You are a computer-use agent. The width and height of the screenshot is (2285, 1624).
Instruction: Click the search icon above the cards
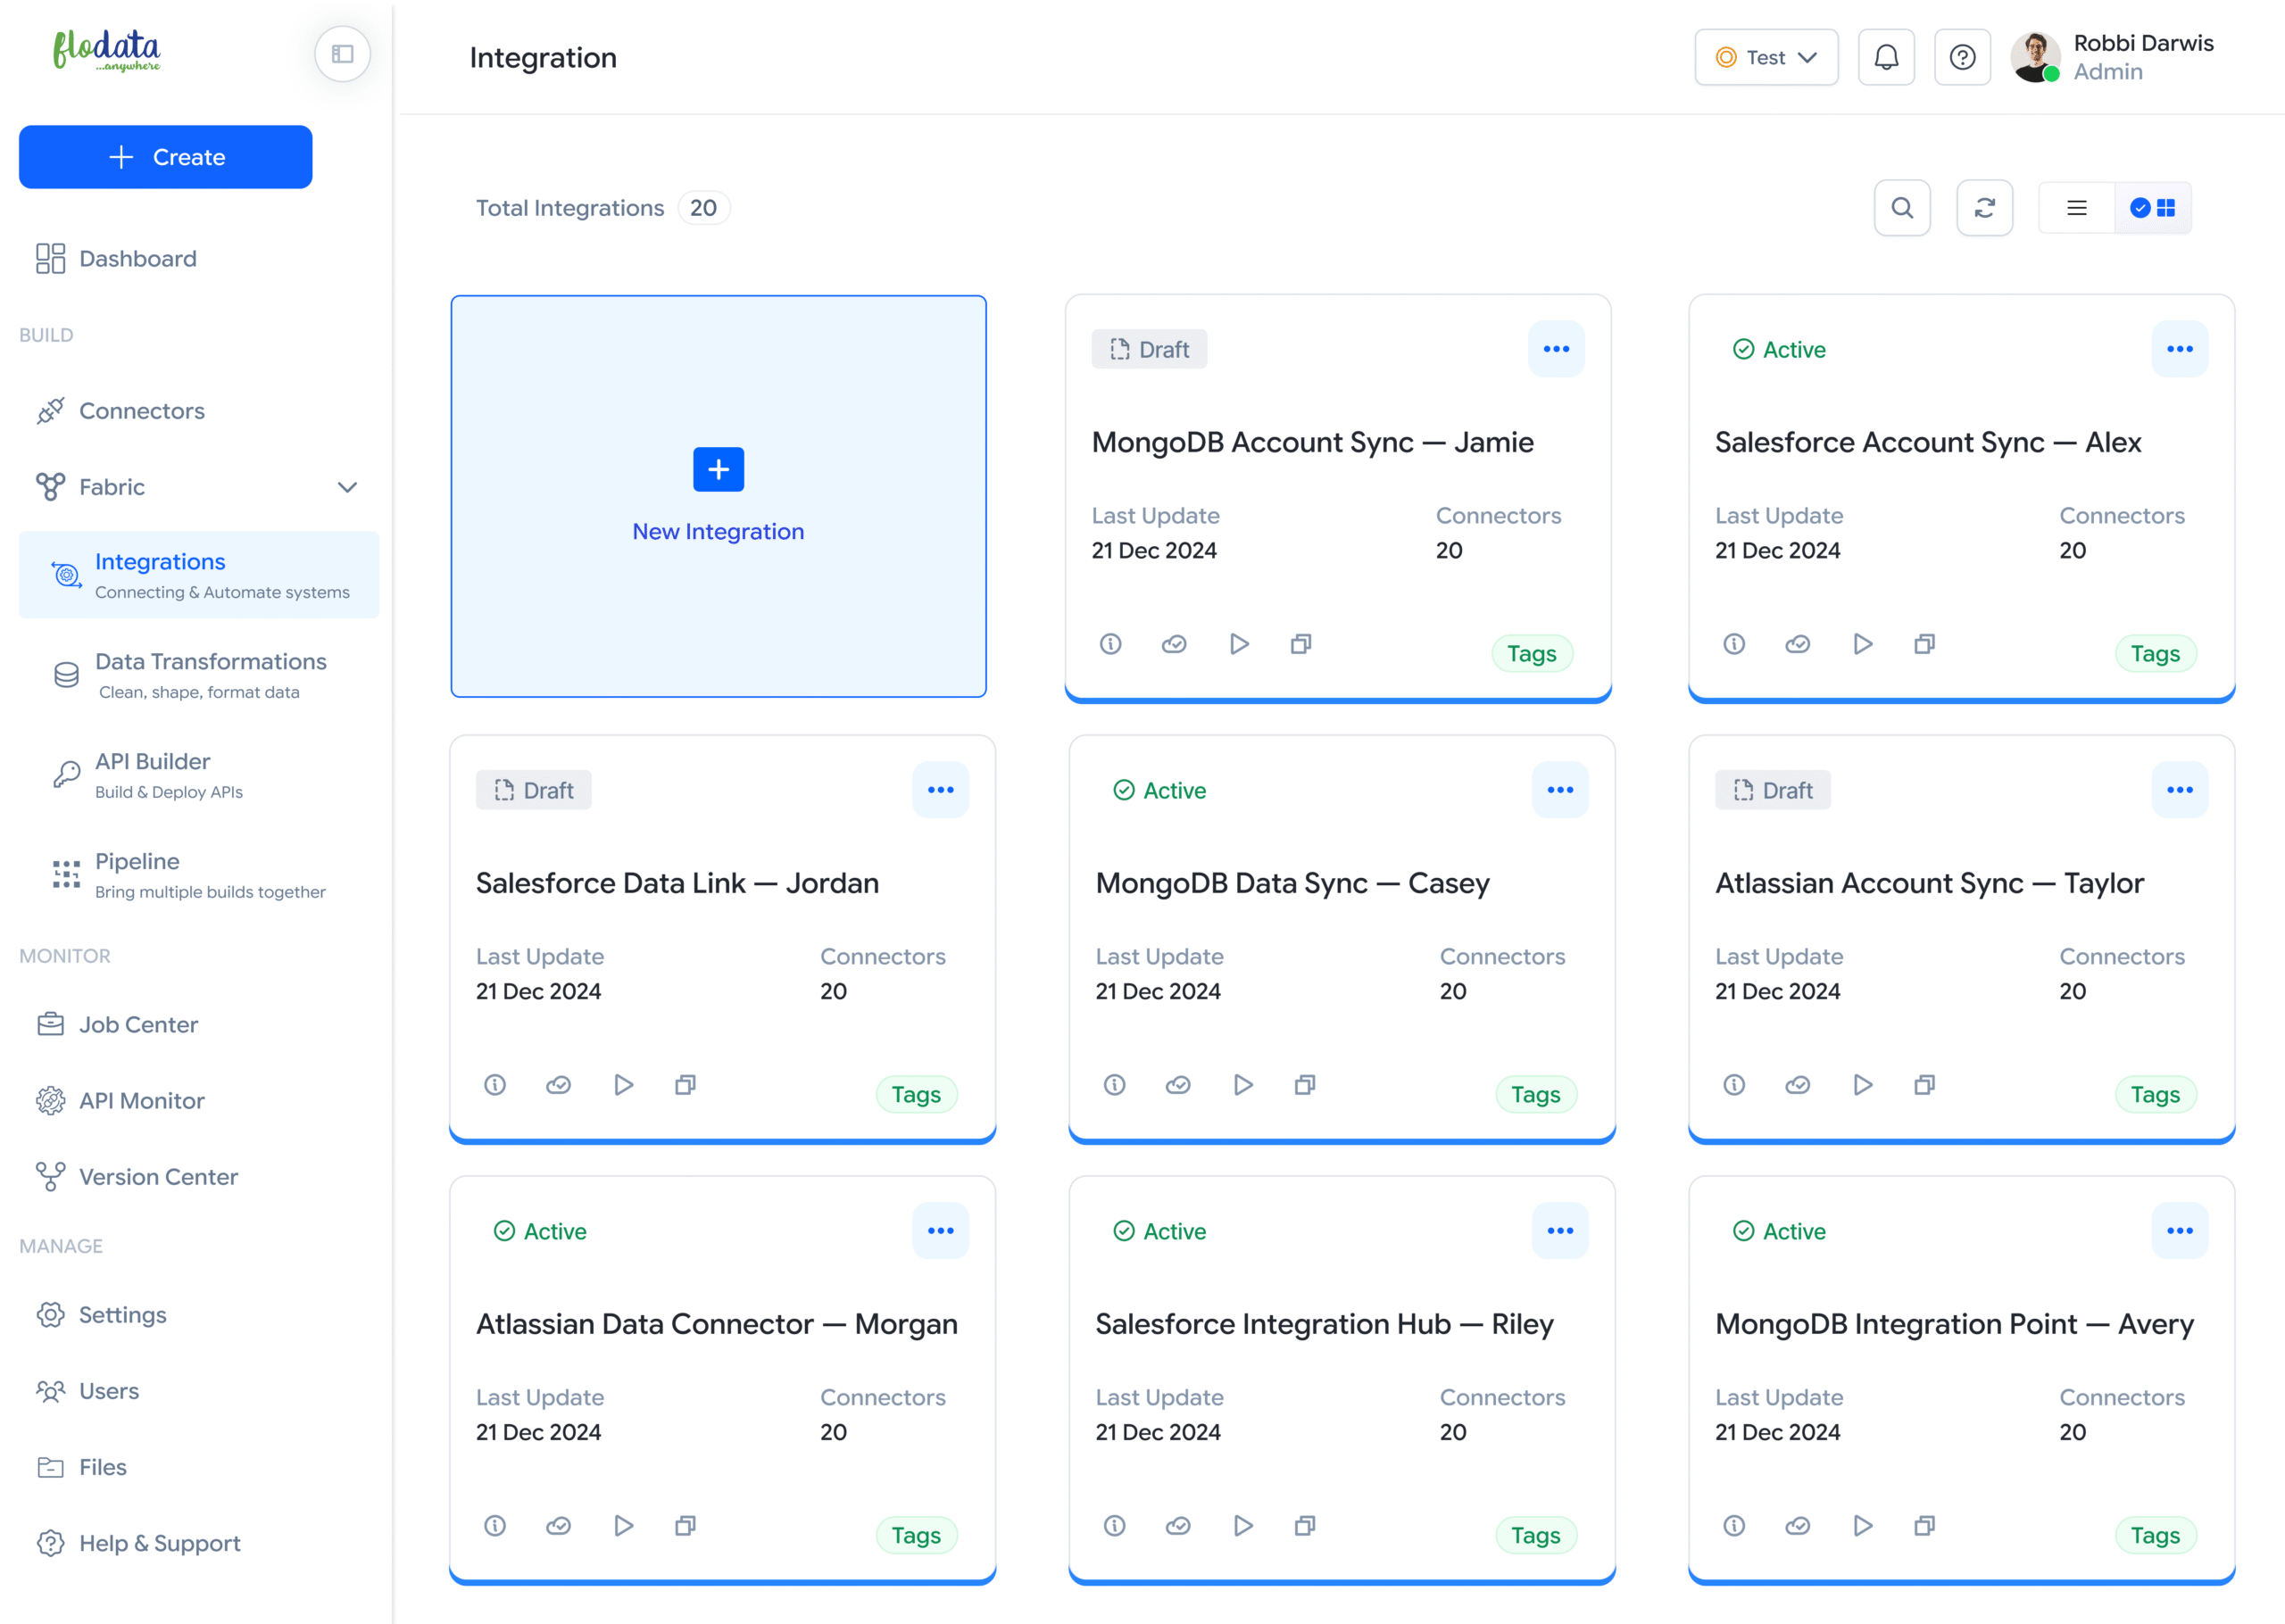(1901, 208)
